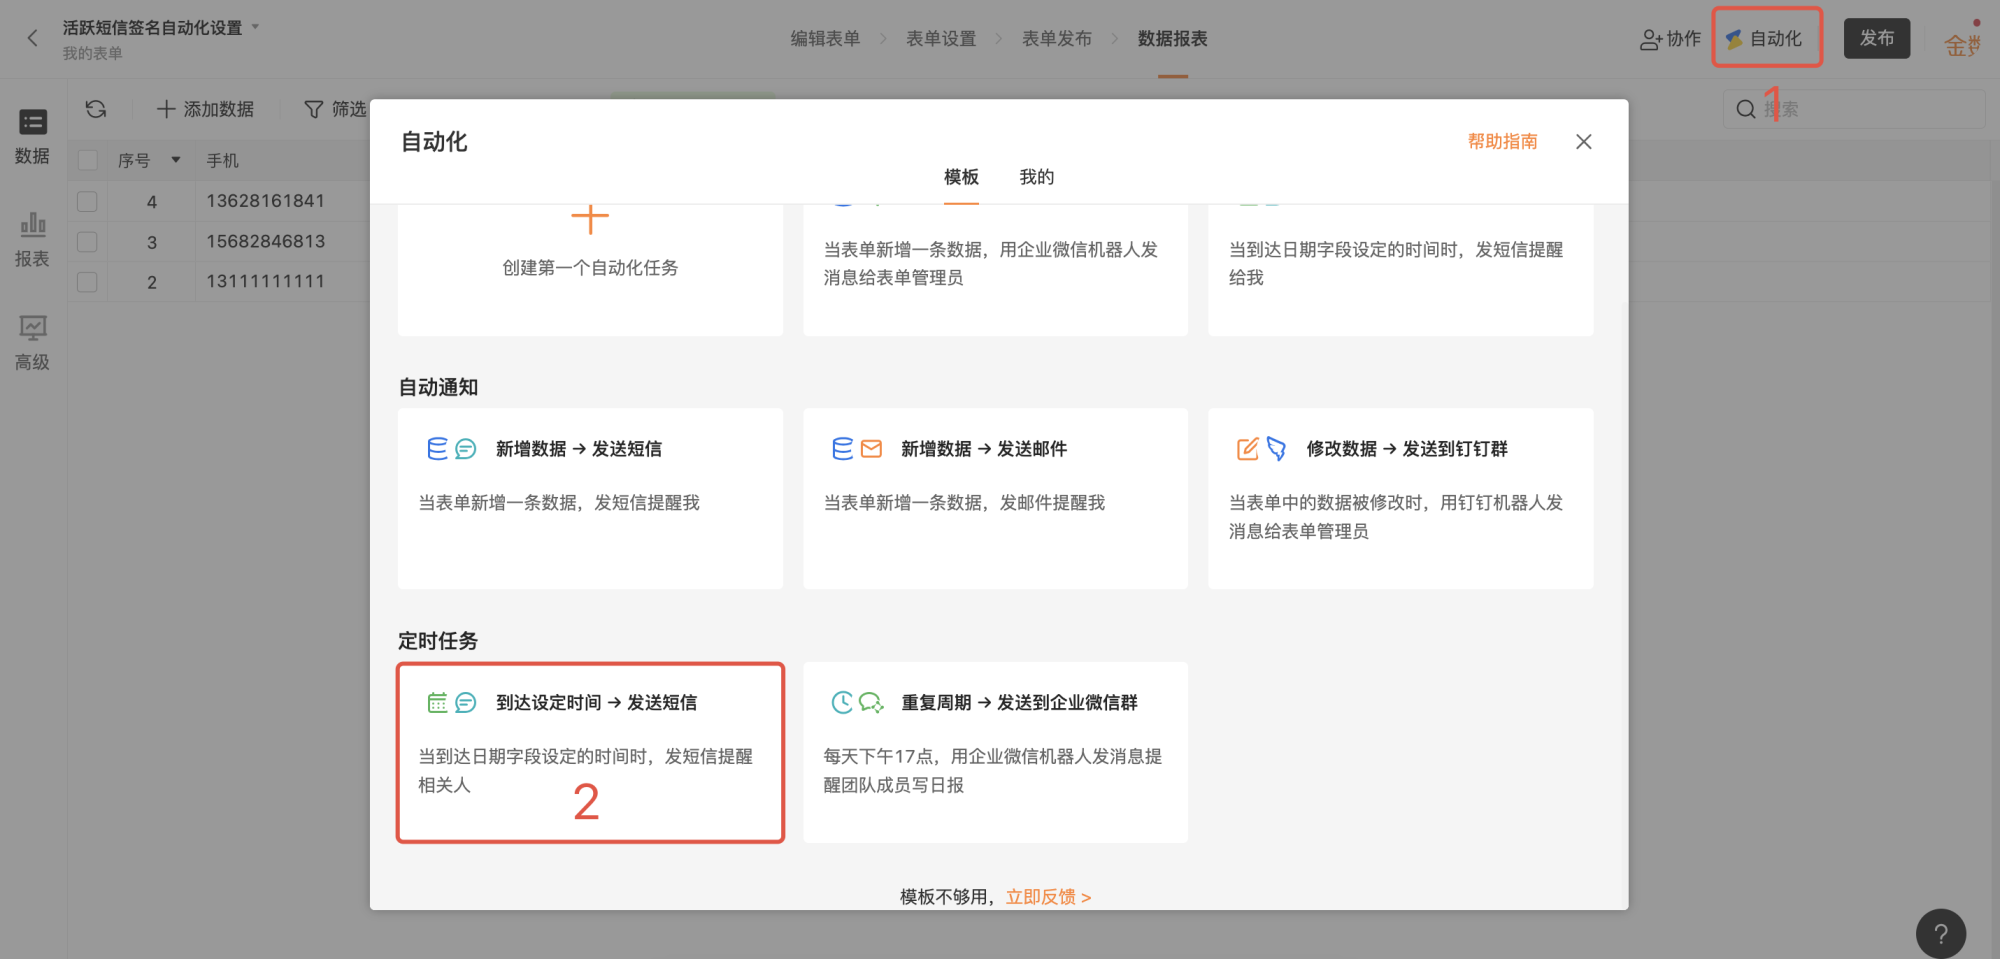Toggle the 序号 column sort arrow

[x=176, y=160]
